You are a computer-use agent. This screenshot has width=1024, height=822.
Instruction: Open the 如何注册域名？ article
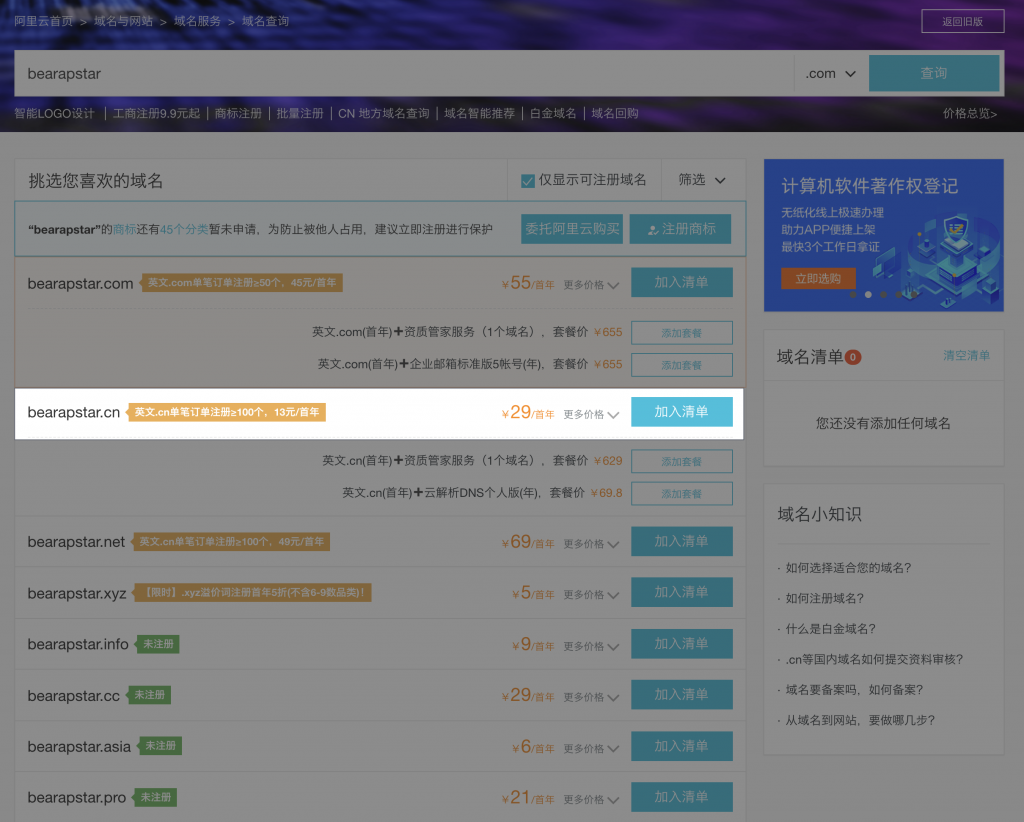(x=825, y=599)
